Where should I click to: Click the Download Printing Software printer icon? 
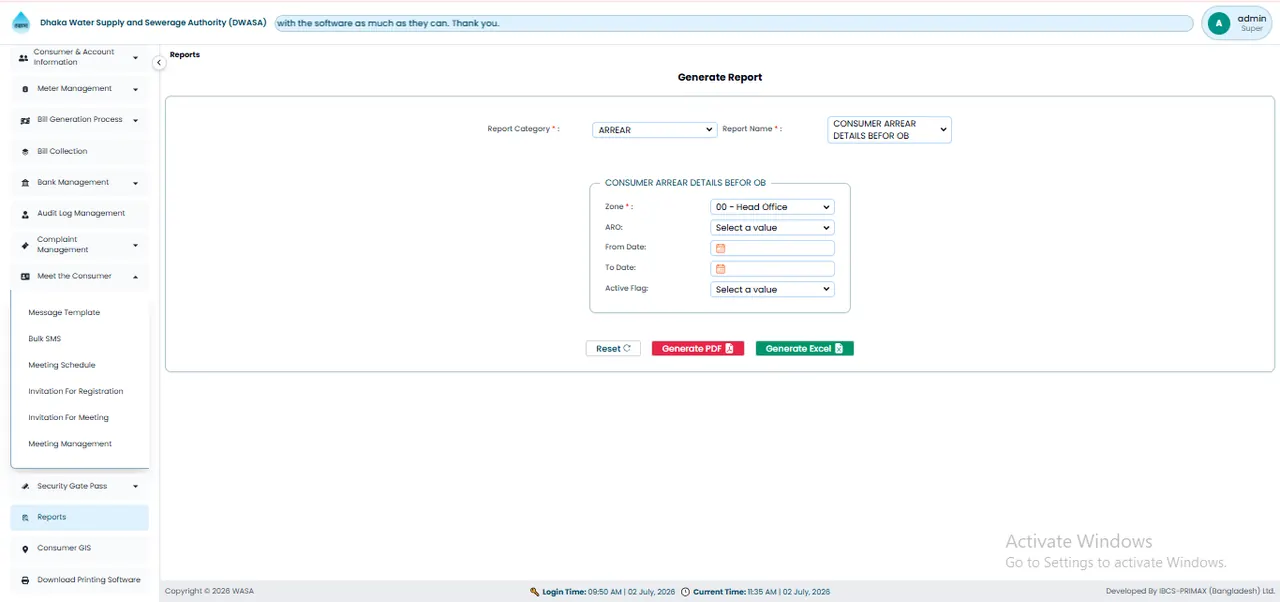[x=25, y=580]
